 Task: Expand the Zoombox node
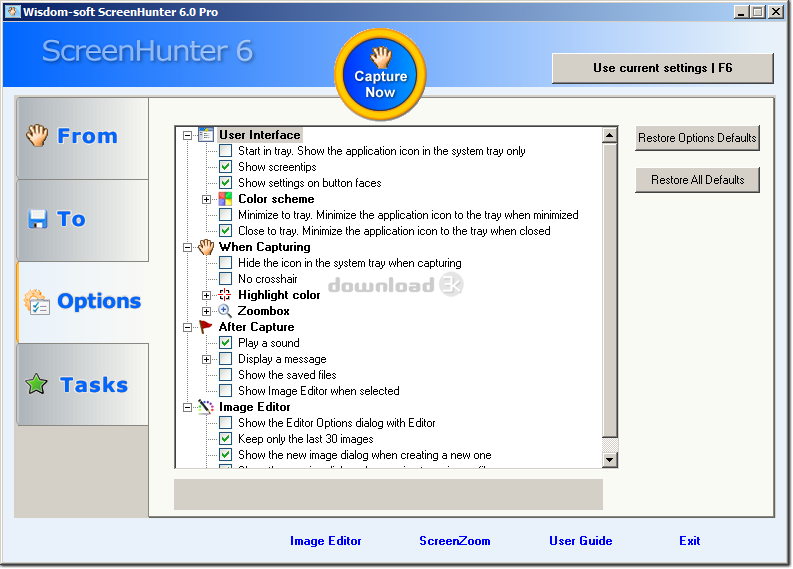pos(206,312)
